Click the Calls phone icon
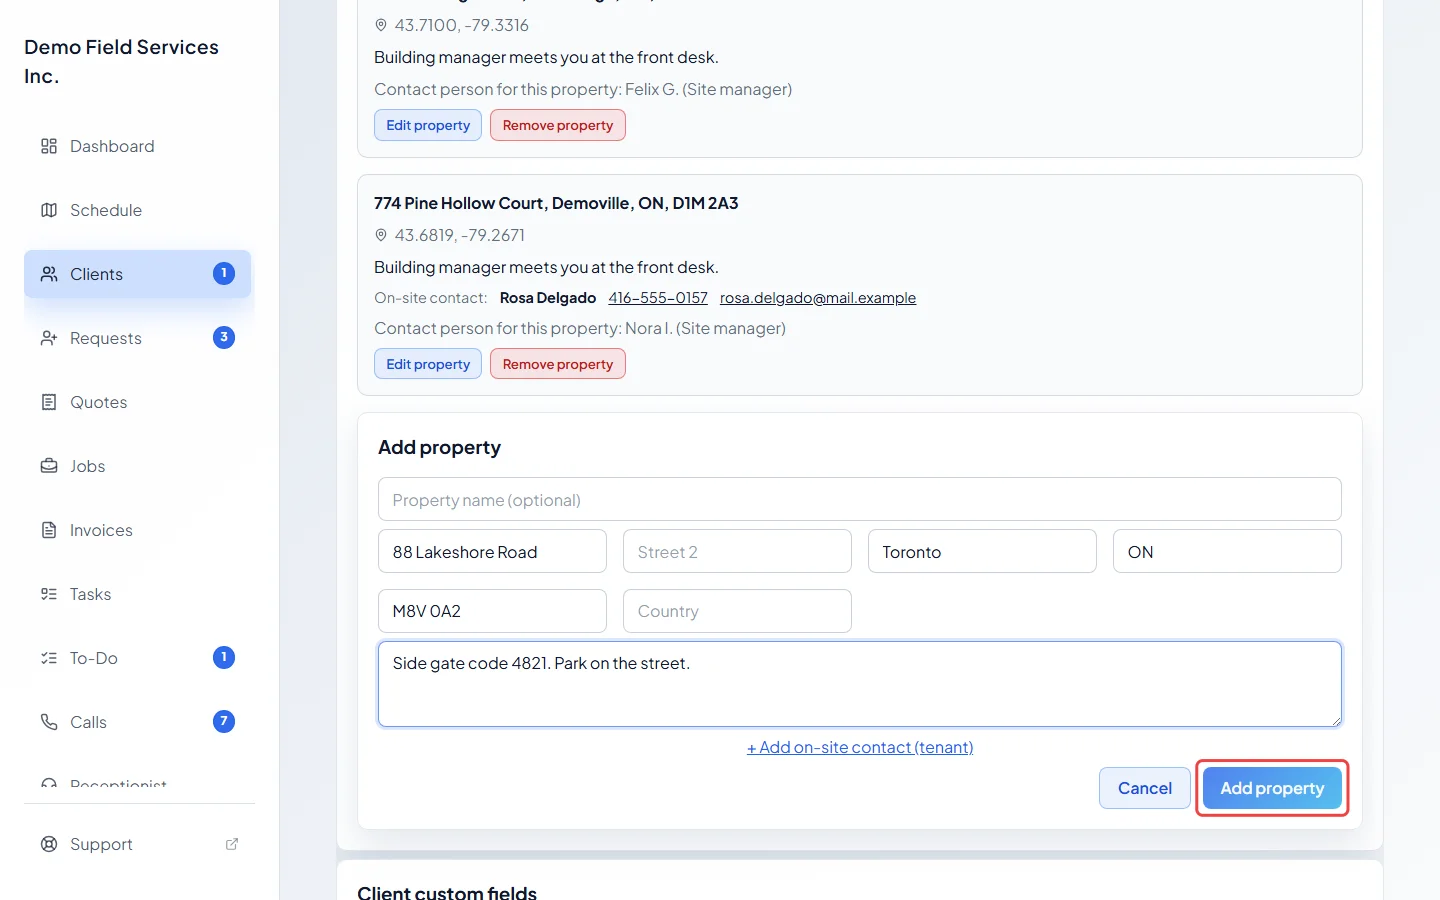The width and height of the screenshot is (1440, 900). [49, 722]
